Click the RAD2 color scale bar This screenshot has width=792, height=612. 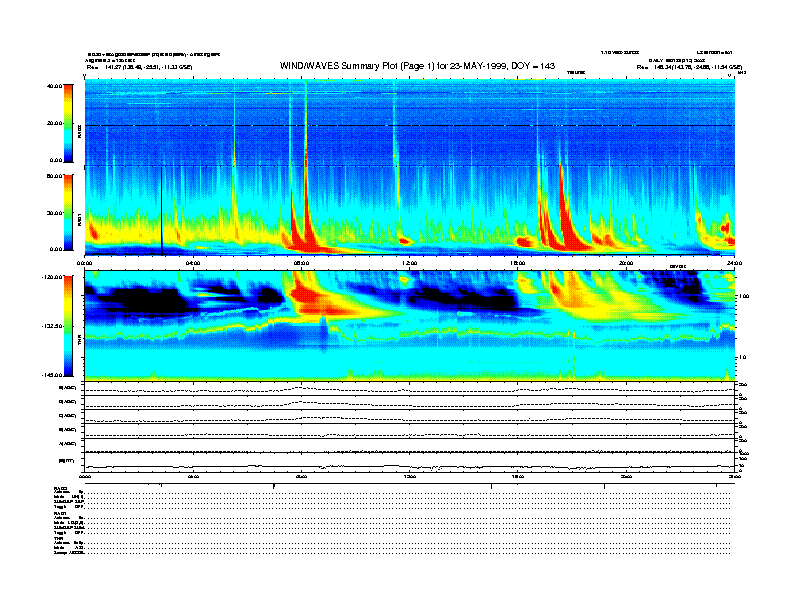click(68, 123)
